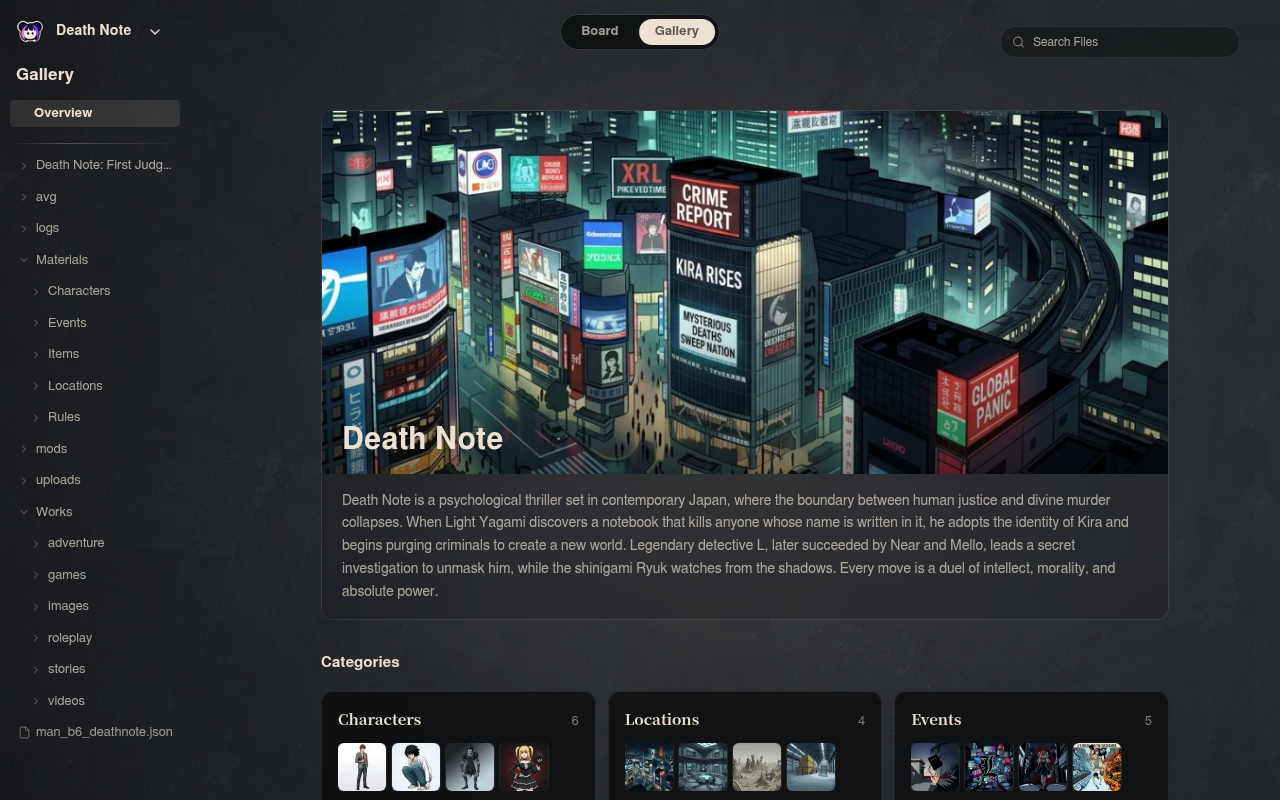
Task: Open the man_b6_deathnote.json file
Action: [x=104, y=732]
